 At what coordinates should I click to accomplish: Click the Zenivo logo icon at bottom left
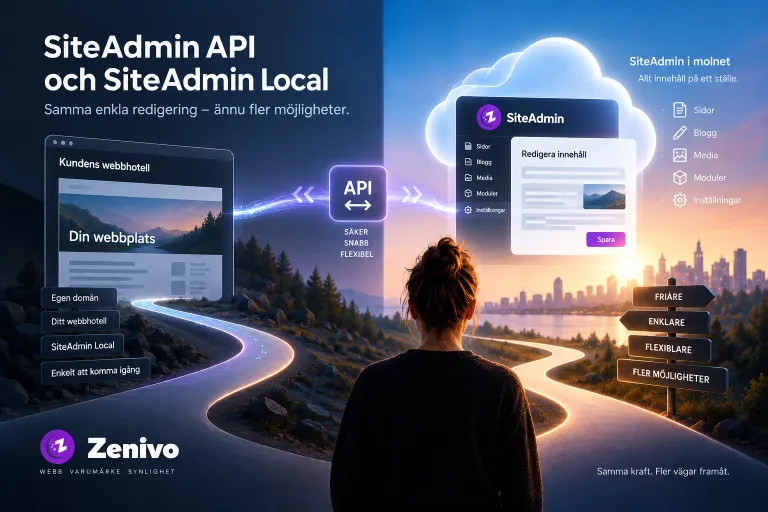(x=57, y=447)
